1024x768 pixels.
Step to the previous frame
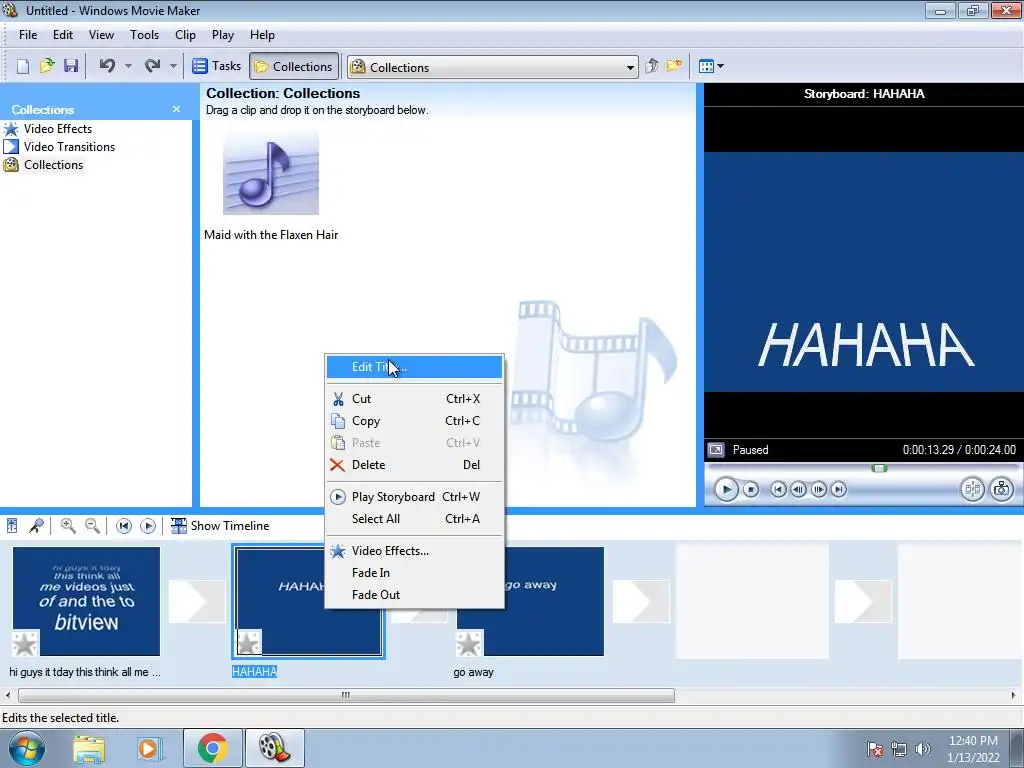pos(798,489)
